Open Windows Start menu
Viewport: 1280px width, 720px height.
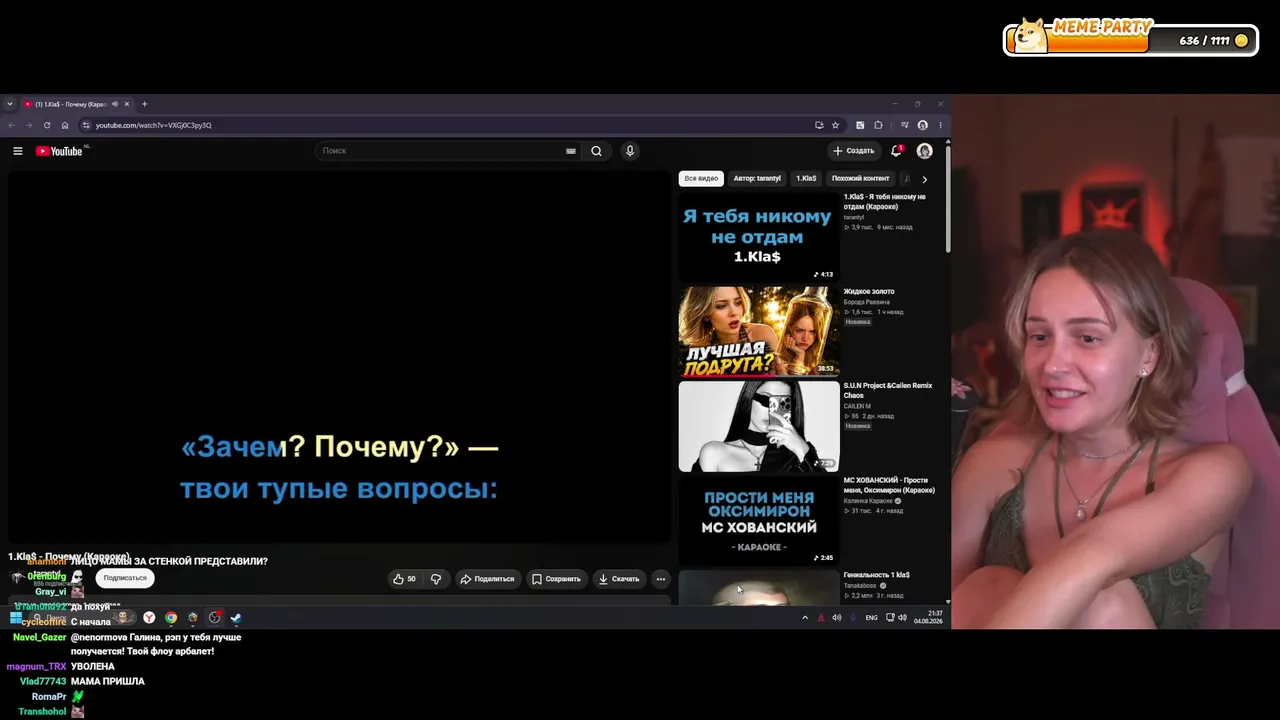pos(16,618)
